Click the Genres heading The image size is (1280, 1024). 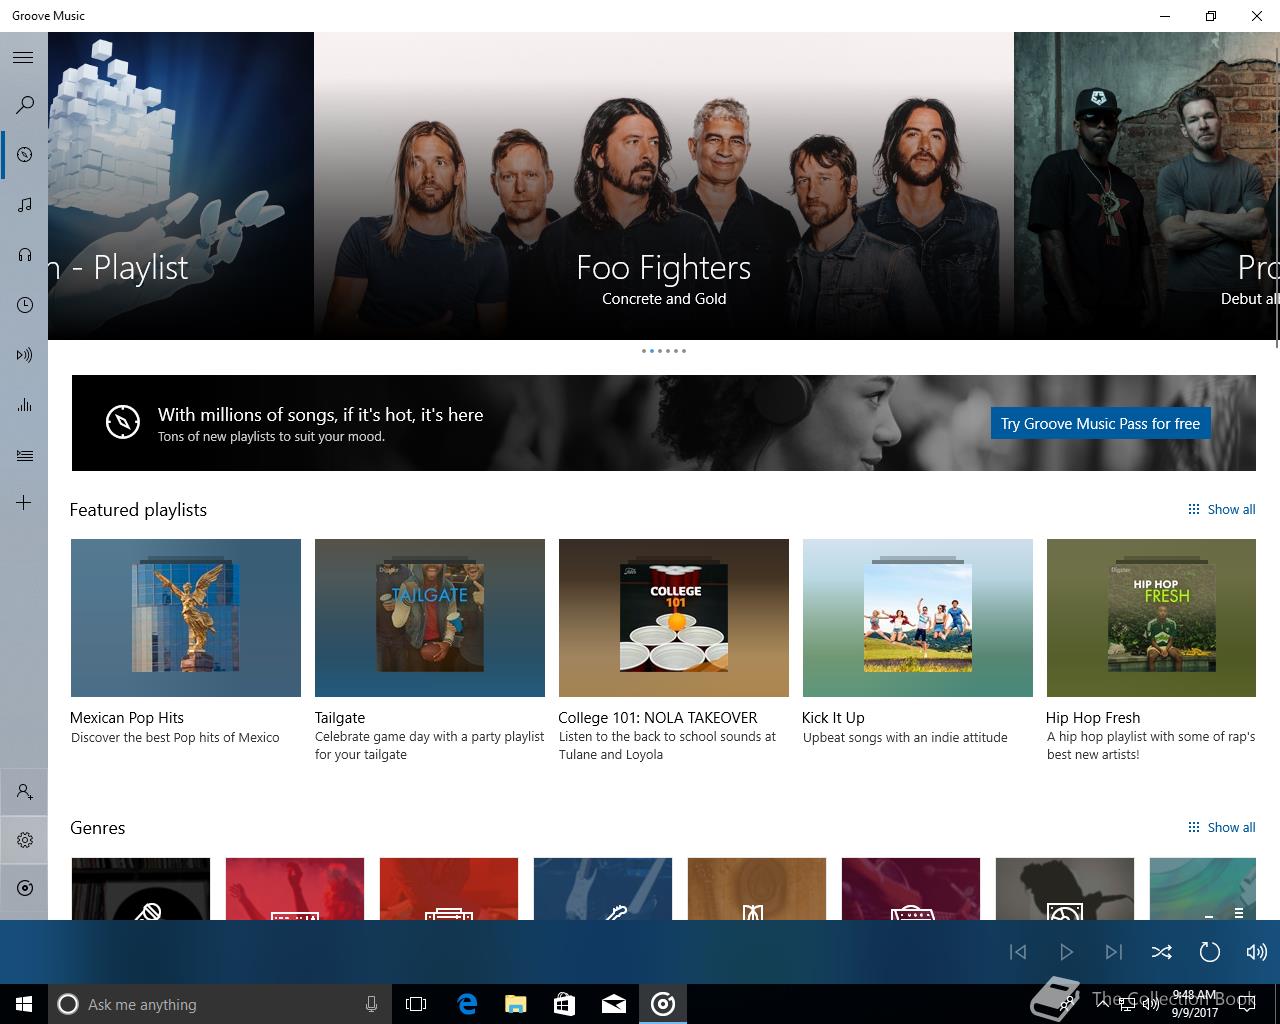tap(98, 828)
